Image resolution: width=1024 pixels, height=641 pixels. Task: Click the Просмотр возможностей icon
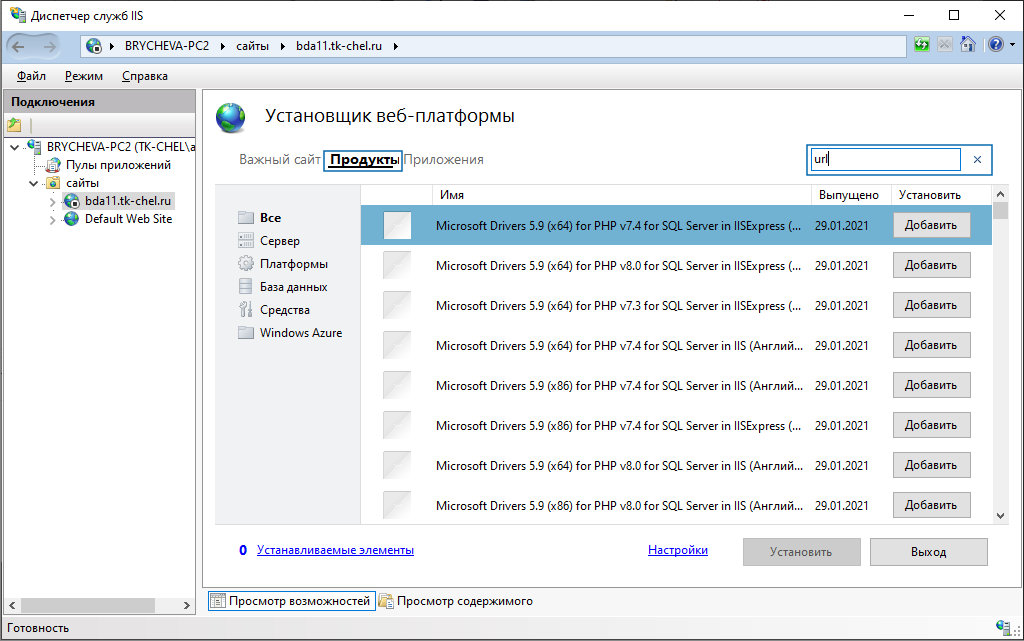coord(217,601)
